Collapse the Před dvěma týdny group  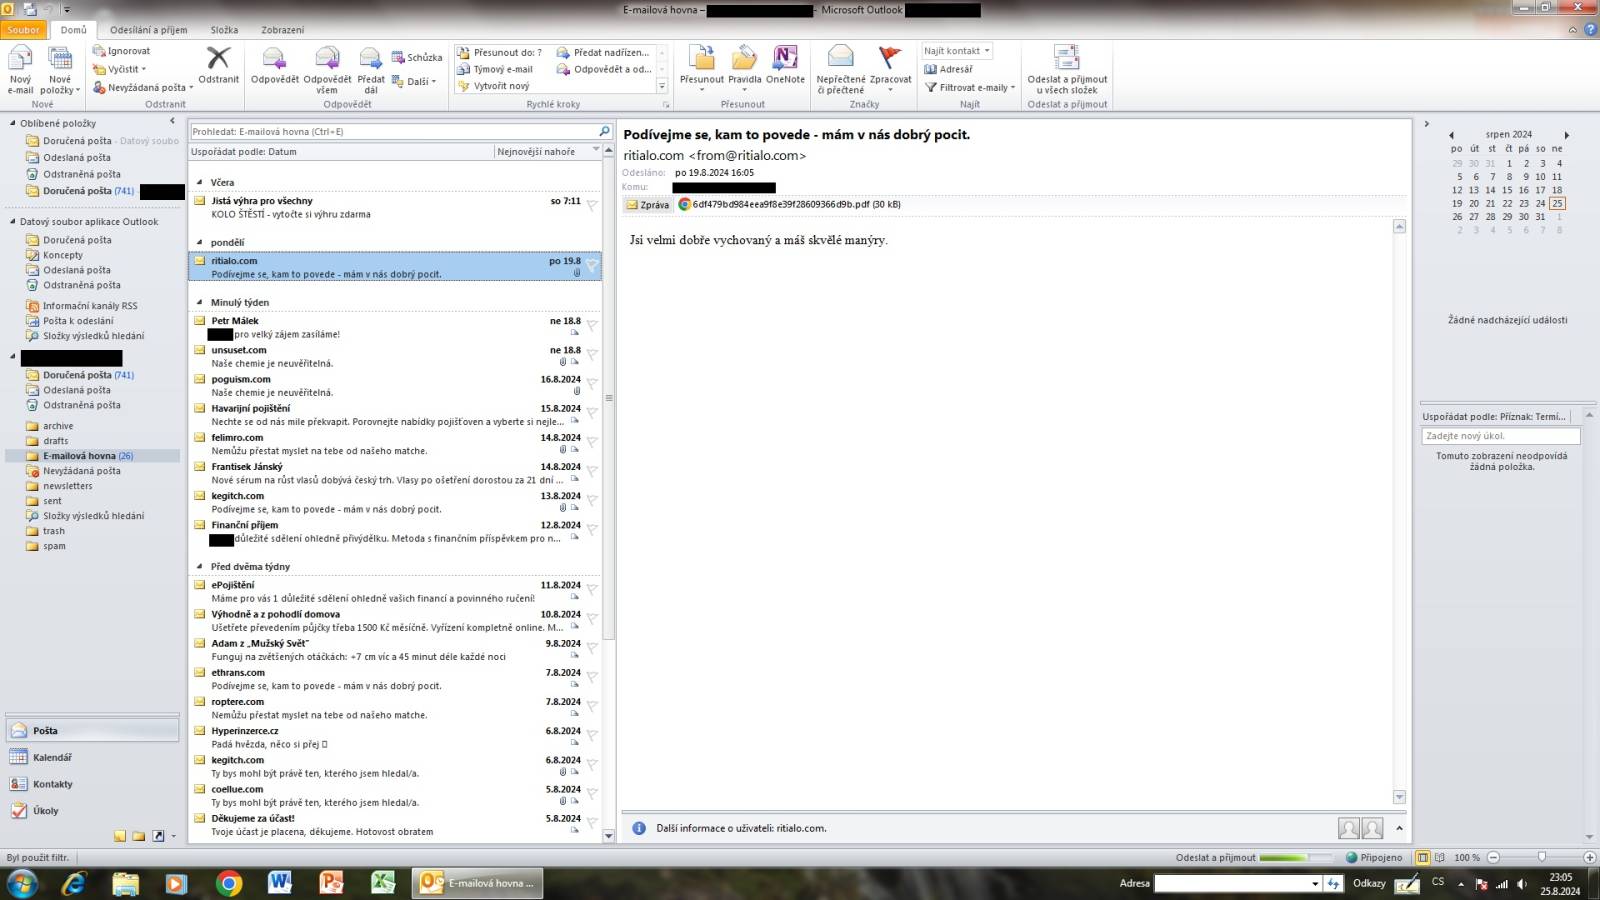point(200,566)
